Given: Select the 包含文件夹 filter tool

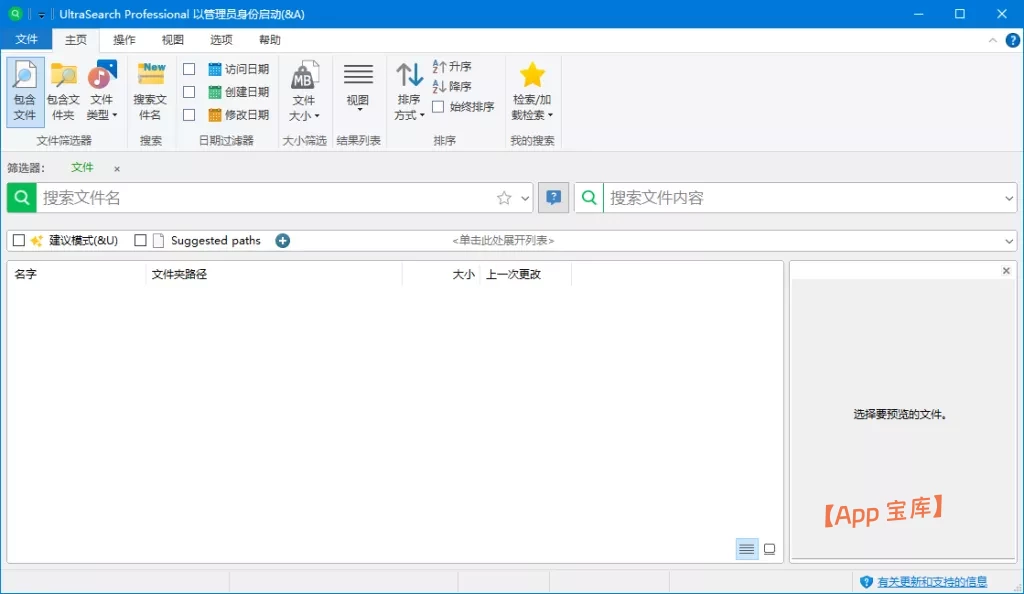Looking at the screenshot, I should [63, 88].
